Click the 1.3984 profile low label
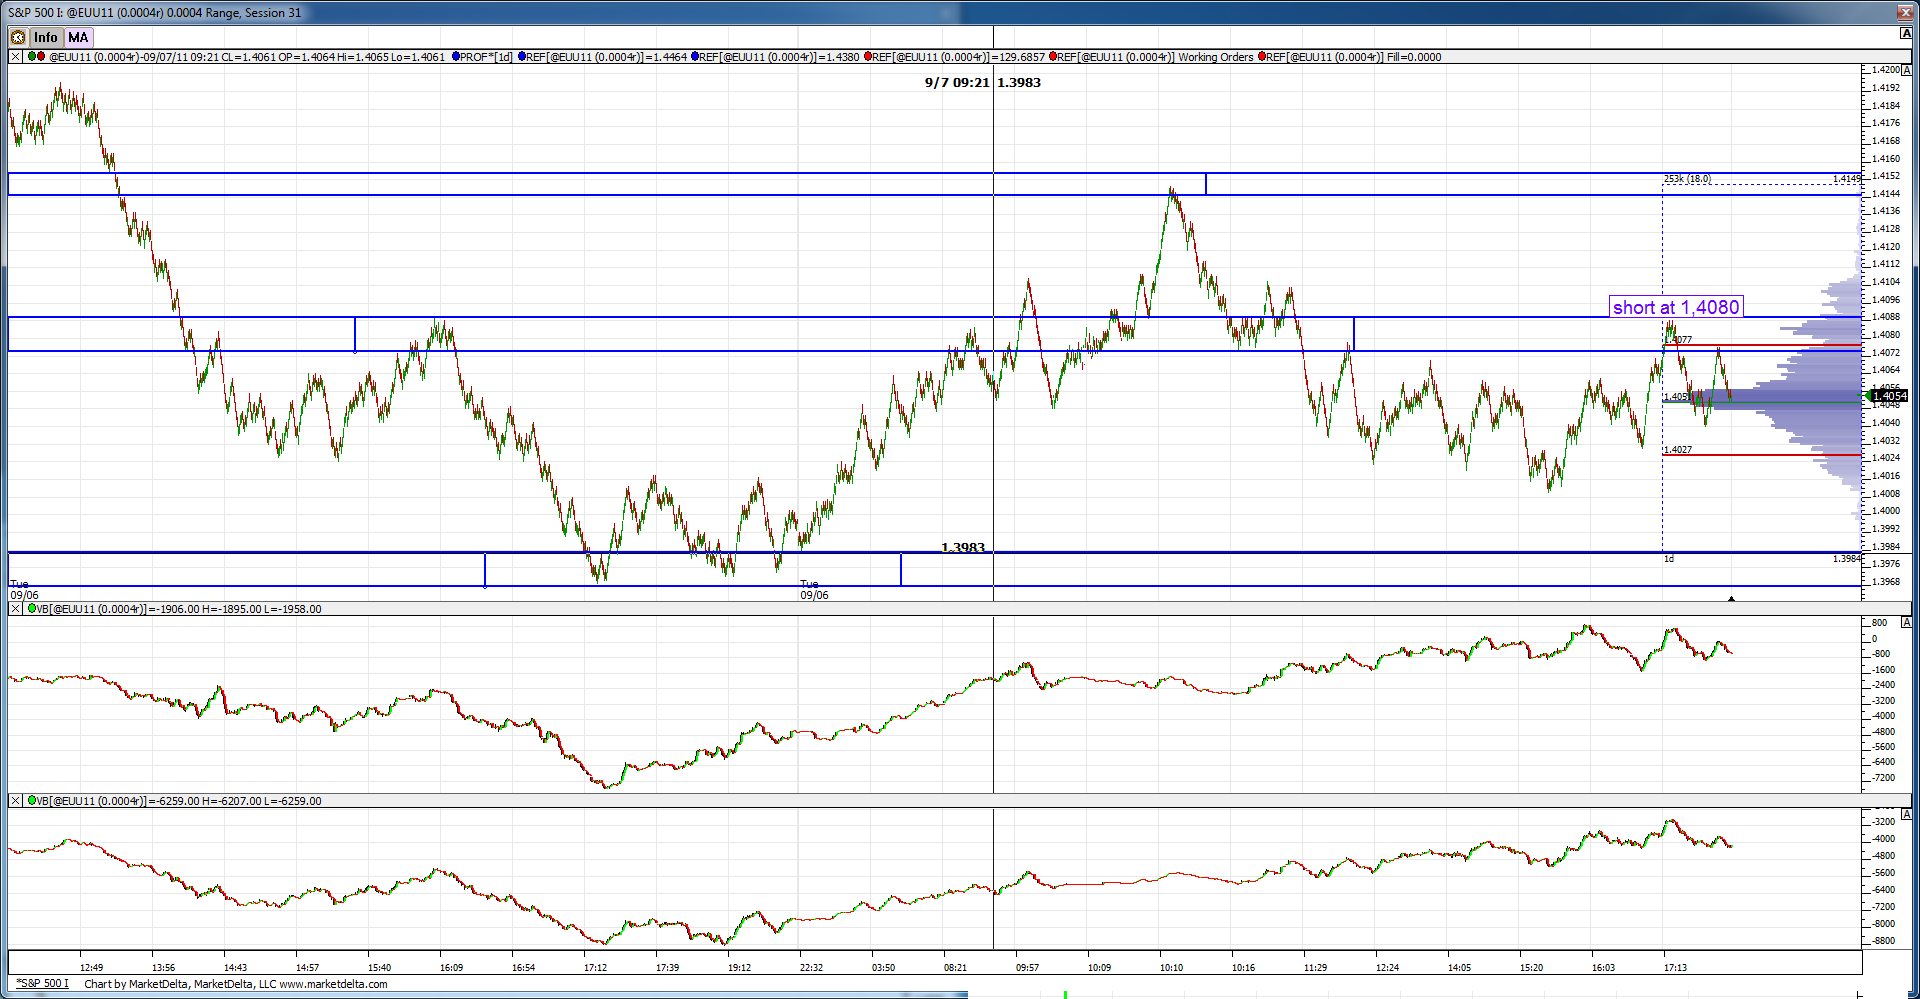This screenshot has width=1920, height=999. (x=1846, y=559)
